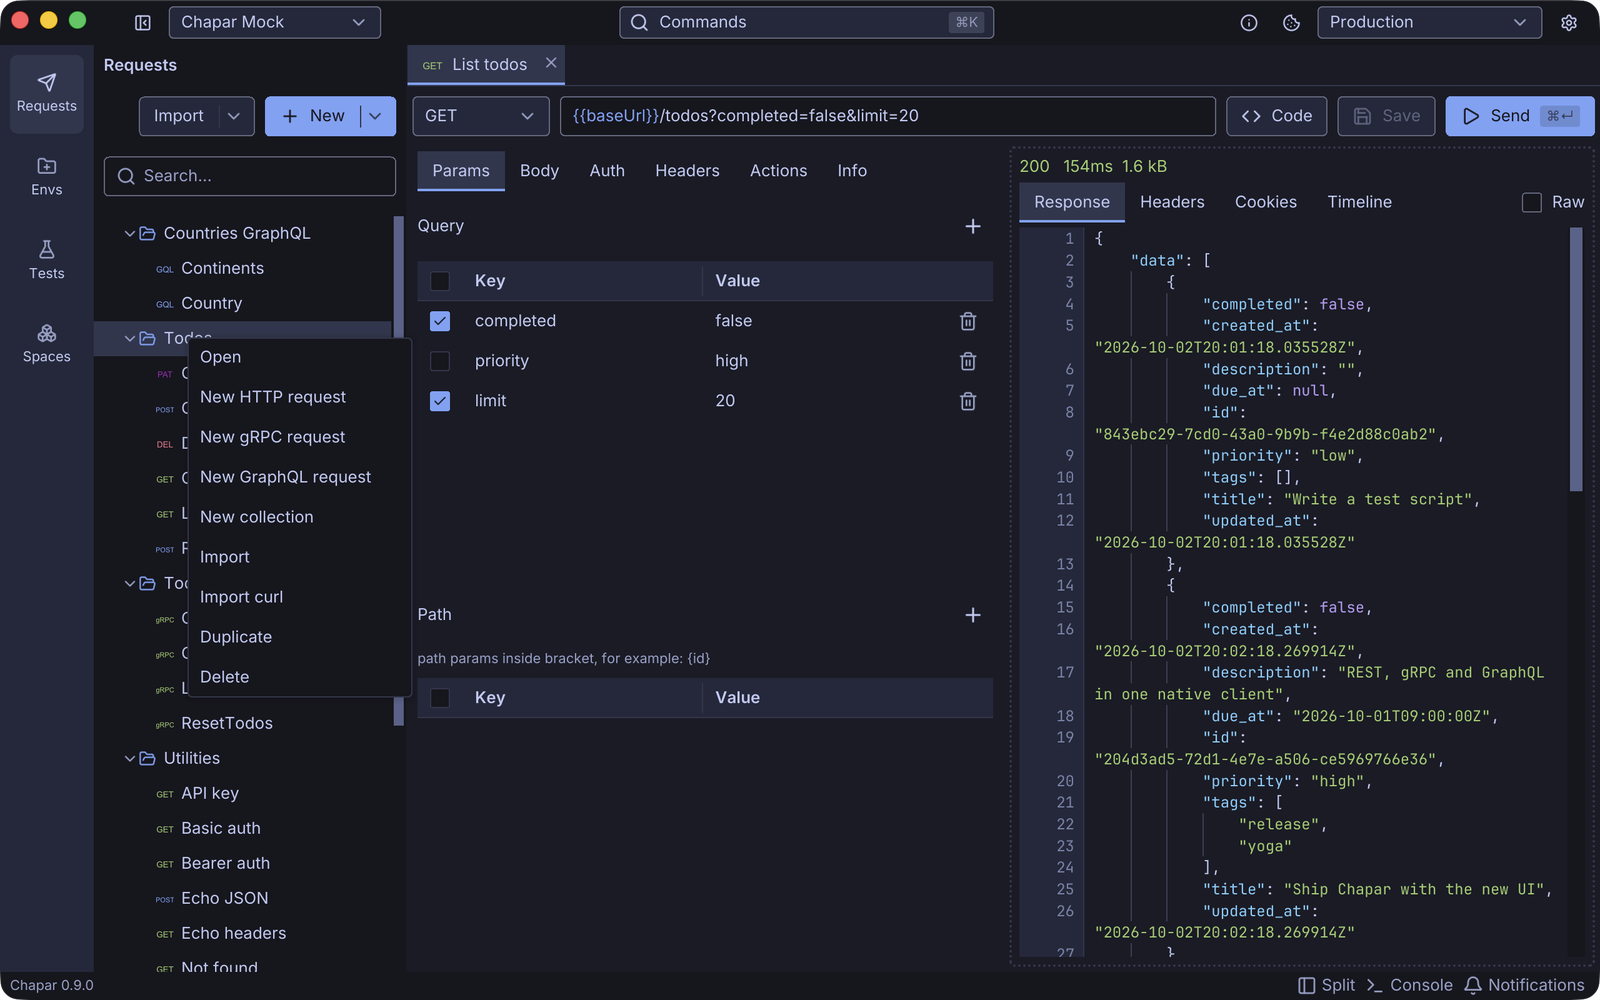Open the Import button's dropdown arrow

click(234, 116)
